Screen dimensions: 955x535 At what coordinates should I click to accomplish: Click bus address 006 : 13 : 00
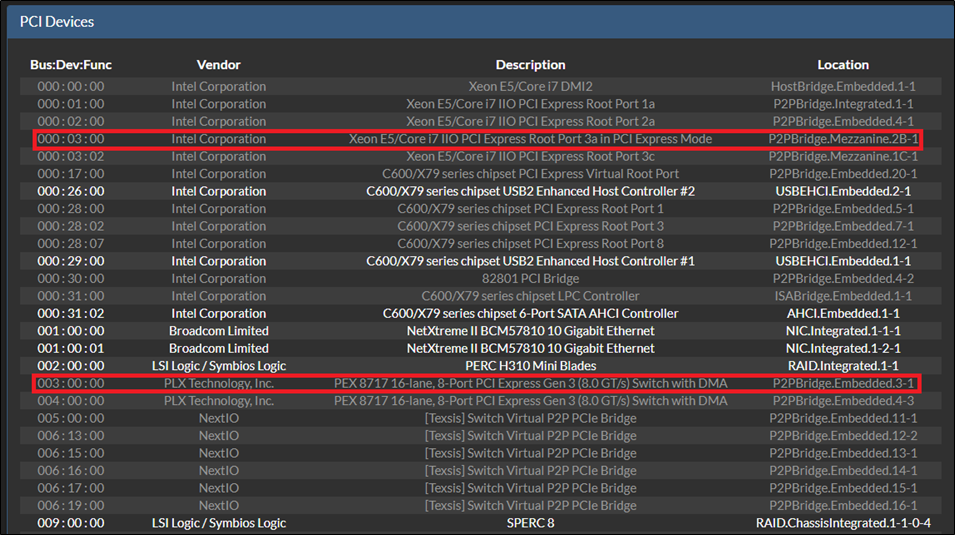71,436
